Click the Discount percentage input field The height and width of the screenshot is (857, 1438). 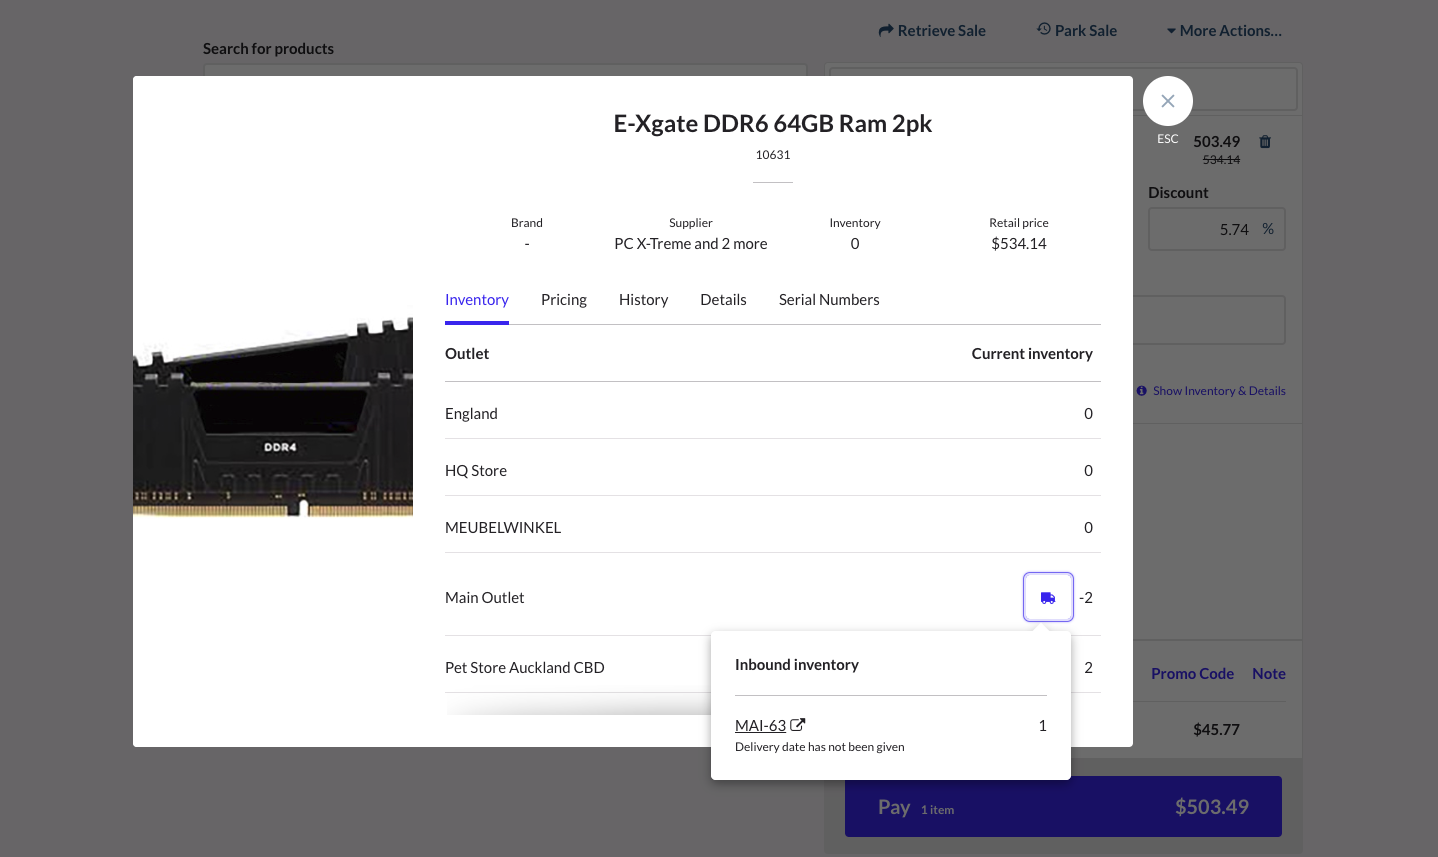pyautogui.click(x=1217, y=229)
